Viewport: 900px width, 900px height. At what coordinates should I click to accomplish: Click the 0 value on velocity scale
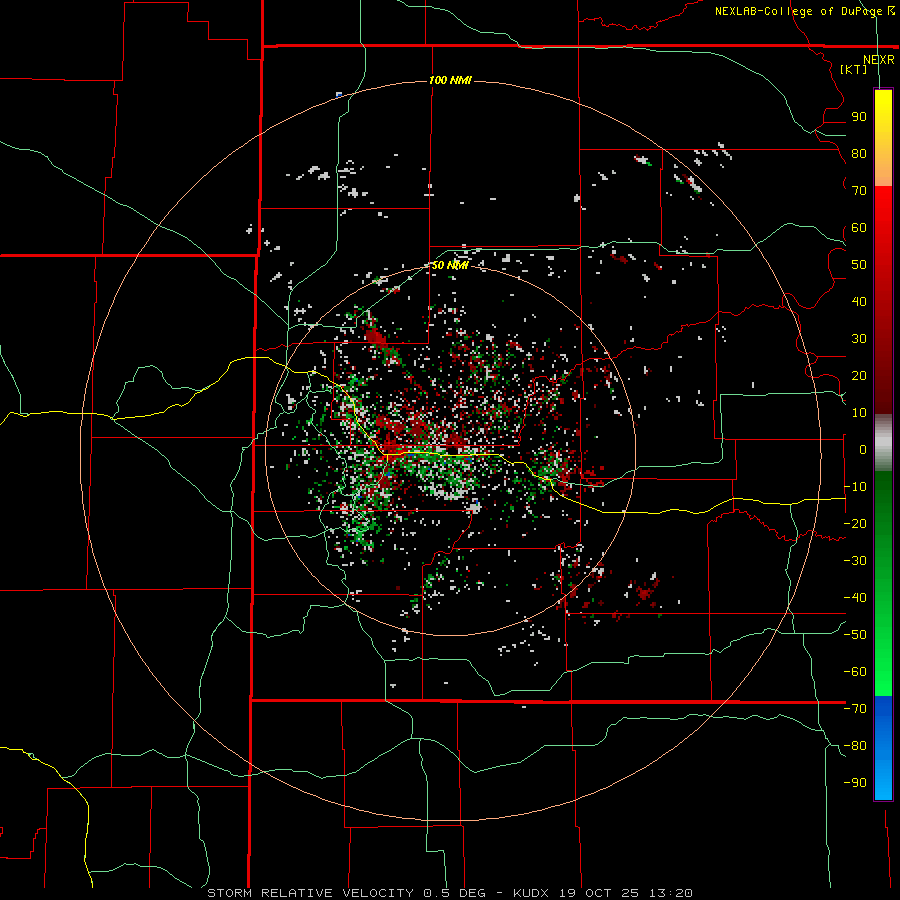(x=863, y=450)
